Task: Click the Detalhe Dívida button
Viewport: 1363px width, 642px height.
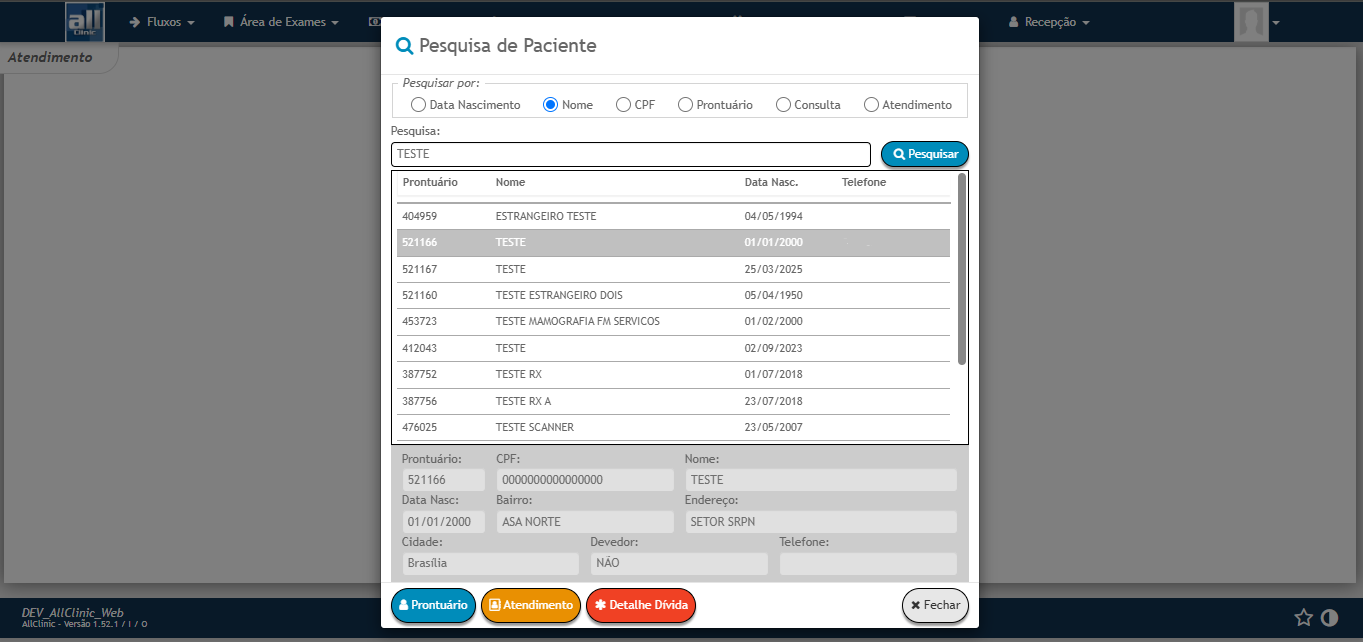Action: point(640,605)
